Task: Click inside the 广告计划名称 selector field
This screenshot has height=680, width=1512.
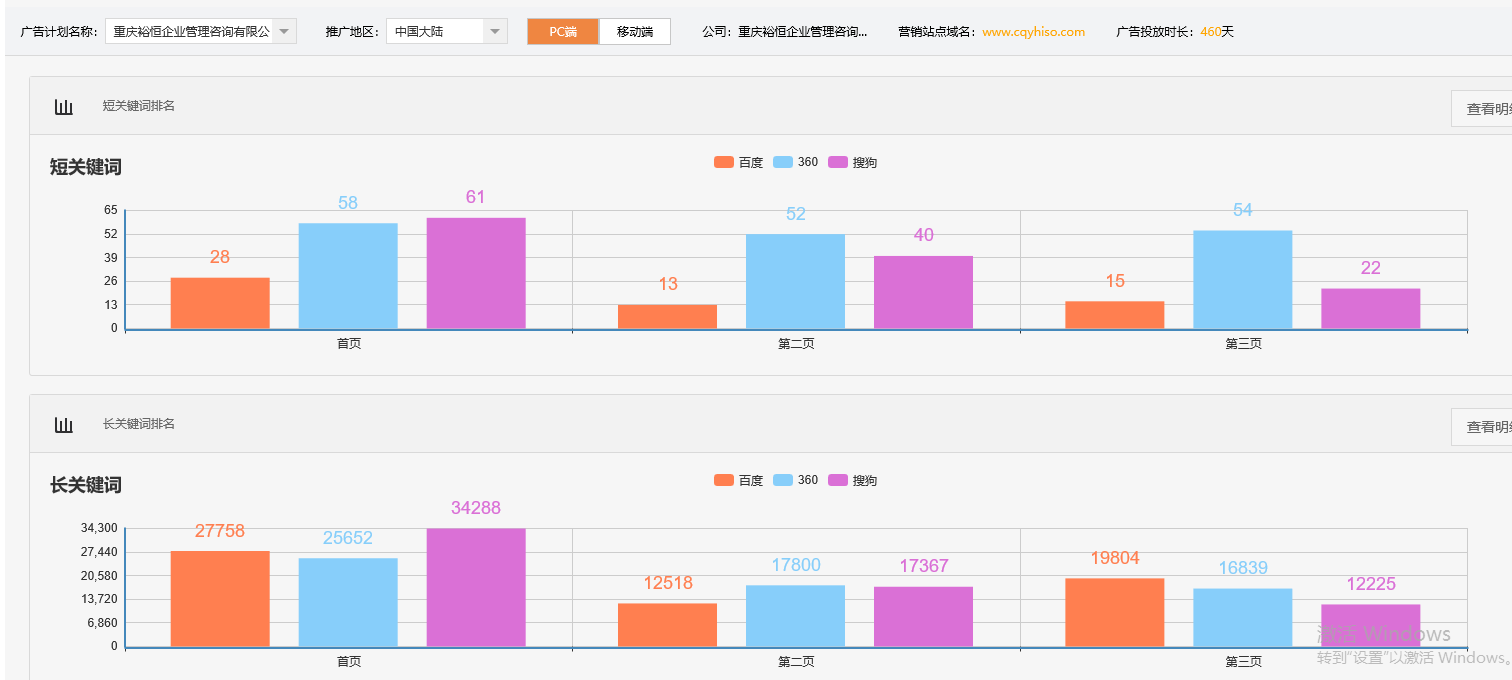Action: point(190,31)
